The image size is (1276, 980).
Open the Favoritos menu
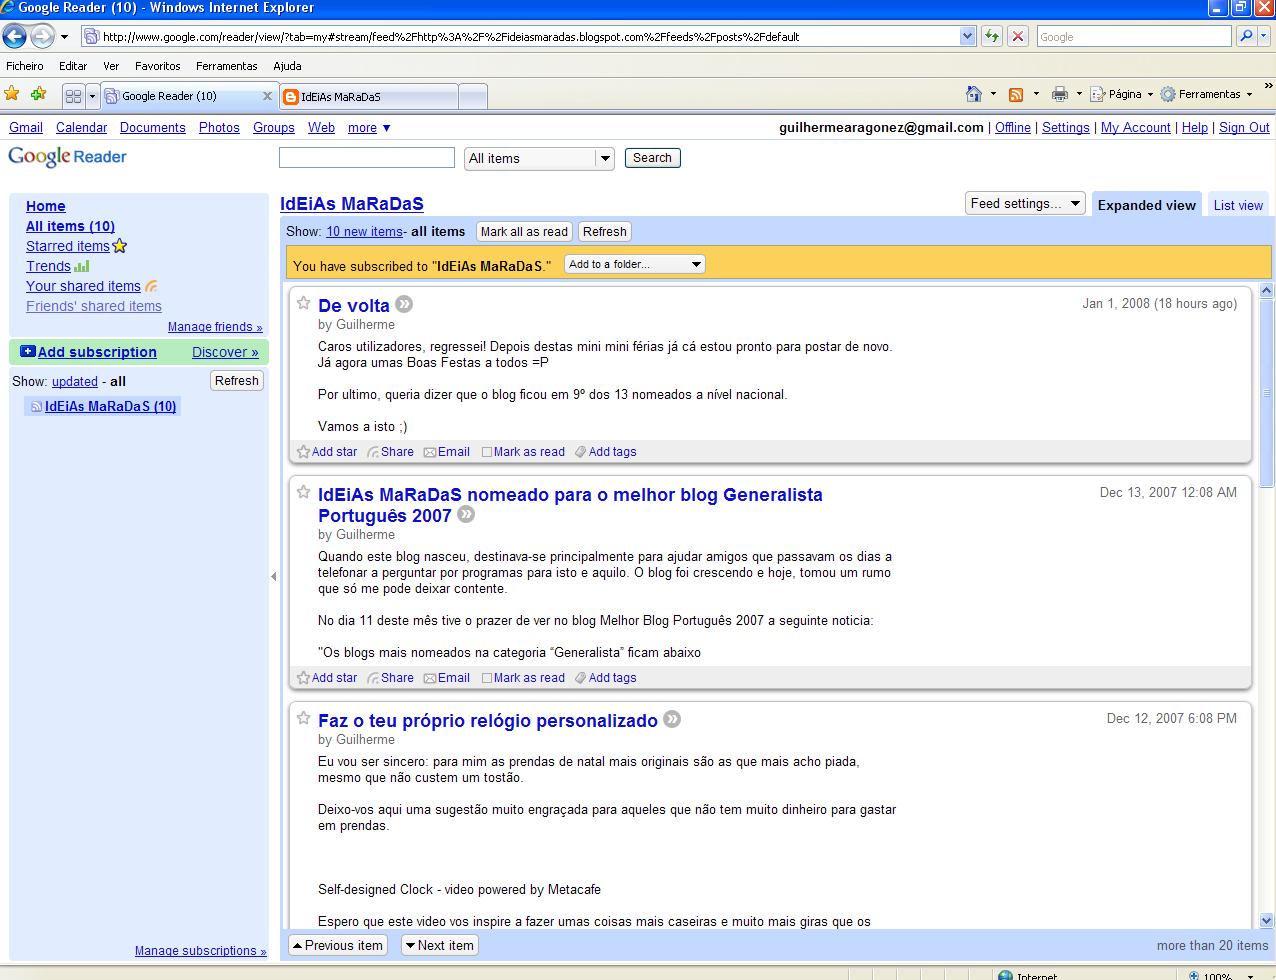158,66
